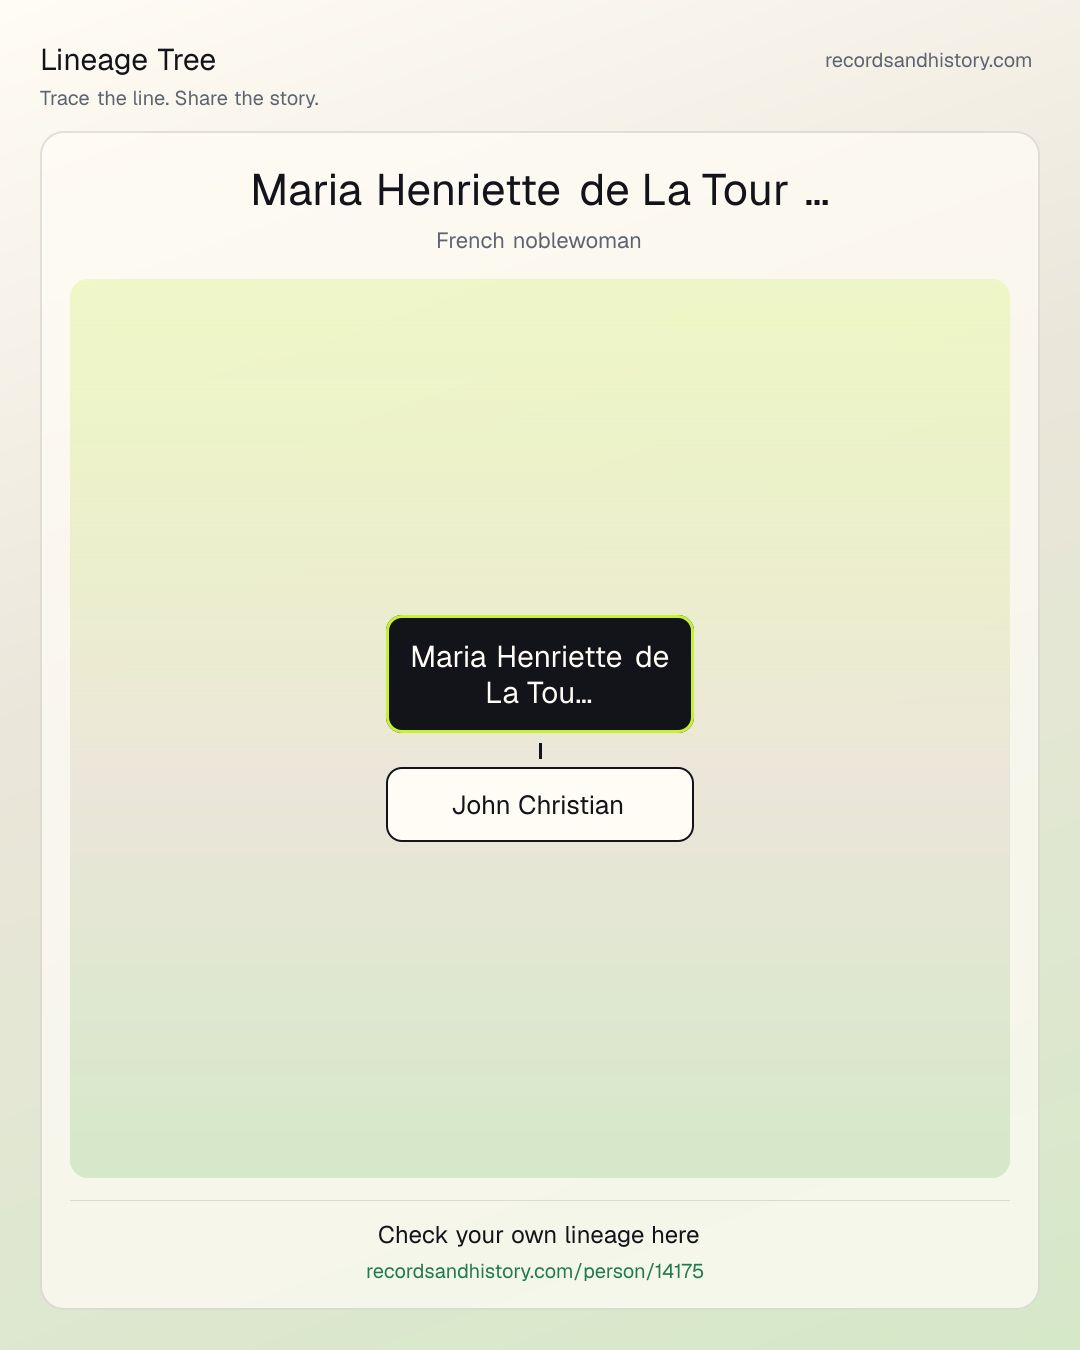Click the divider line above the footer text
This screenshot has height=1350, width=1080.
(540, 1200)
